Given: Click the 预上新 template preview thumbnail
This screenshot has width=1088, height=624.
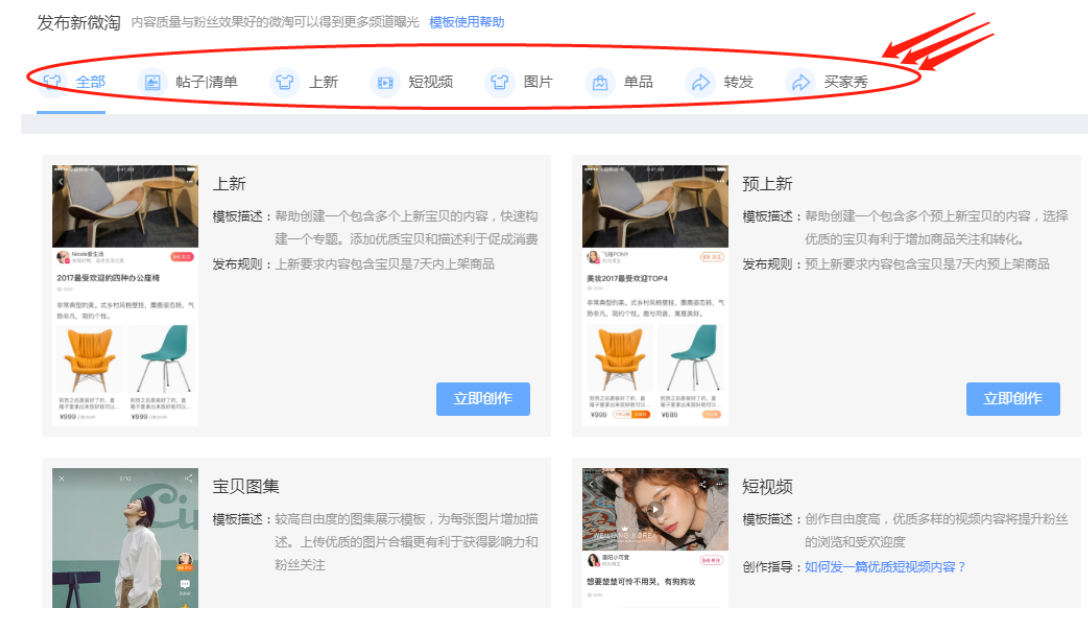Looking at the screenshot, I should 655,295.
